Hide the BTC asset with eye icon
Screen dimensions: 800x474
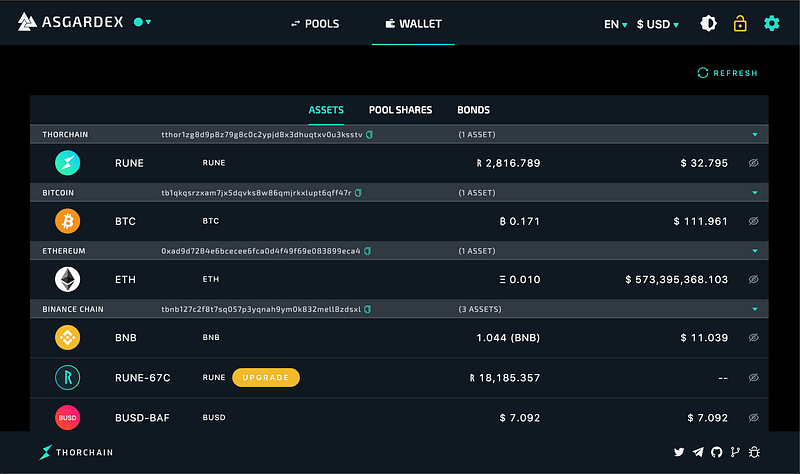click(x=754, y=221)
